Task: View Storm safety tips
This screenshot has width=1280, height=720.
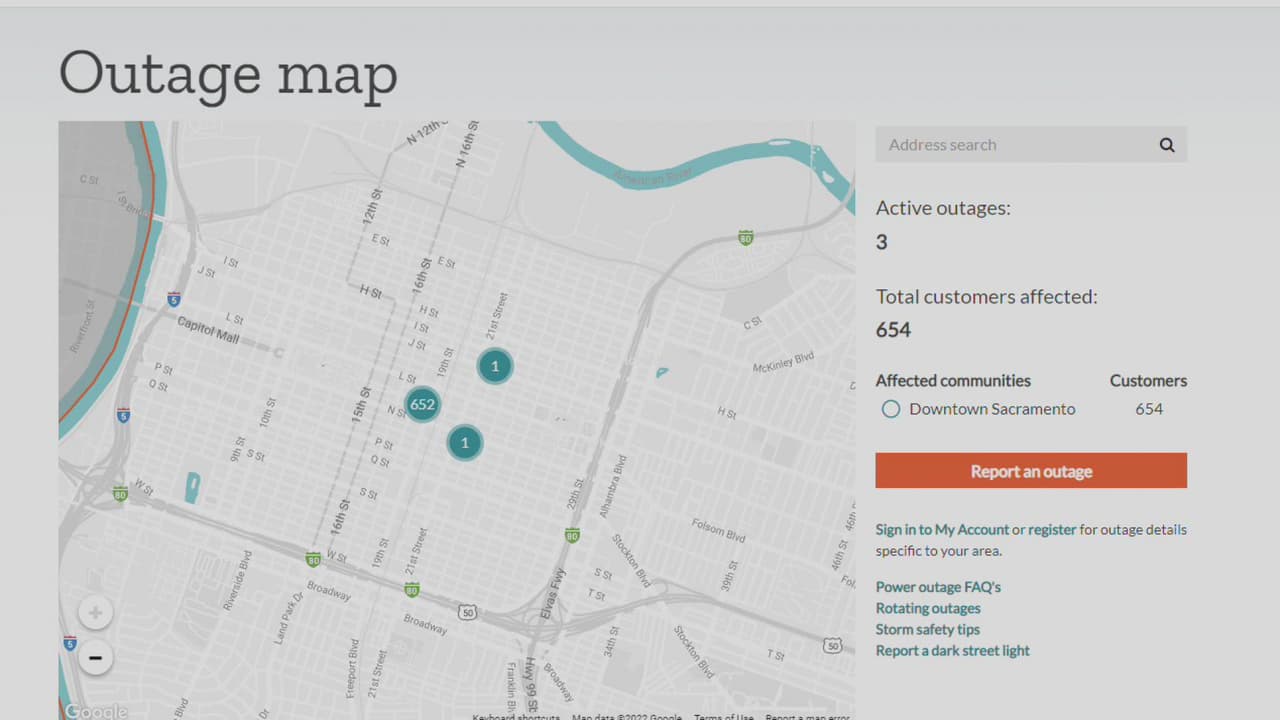Action: tap(927, 629)
